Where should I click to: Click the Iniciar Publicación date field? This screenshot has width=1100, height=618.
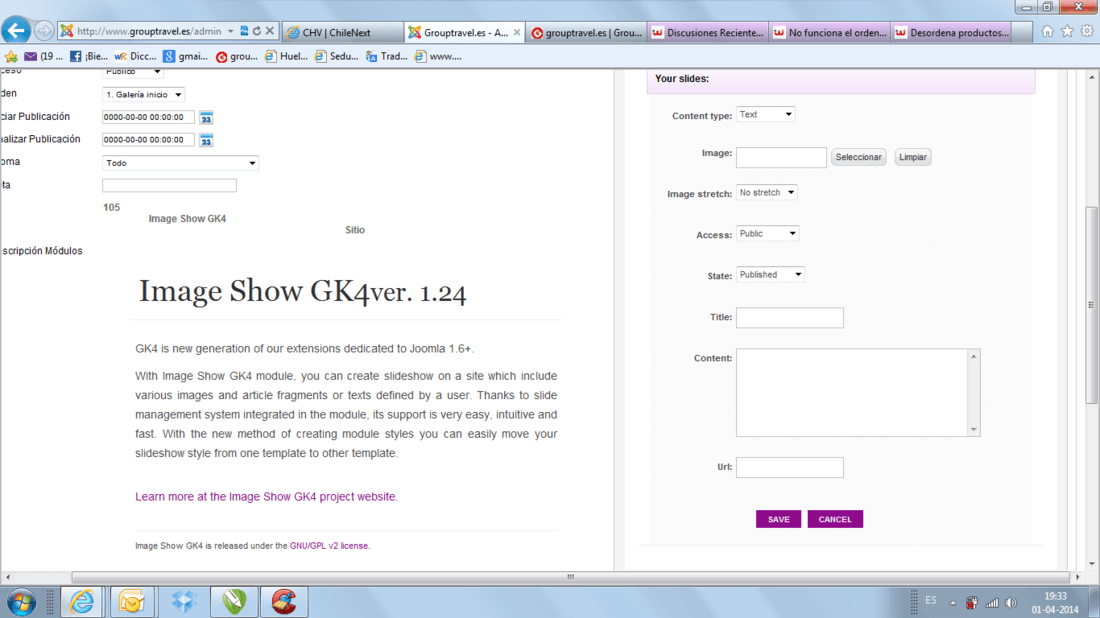click(x=148, y=117)
